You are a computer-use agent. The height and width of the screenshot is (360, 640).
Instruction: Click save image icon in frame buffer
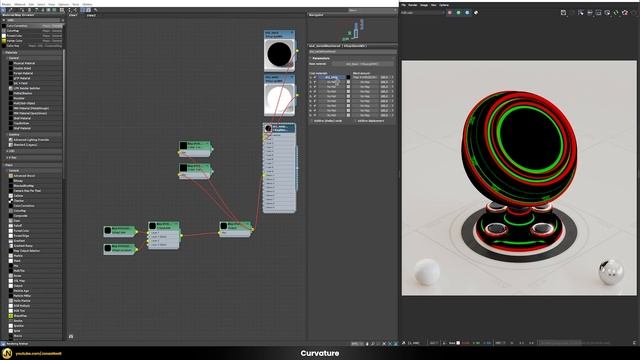[x=563, y=13]
